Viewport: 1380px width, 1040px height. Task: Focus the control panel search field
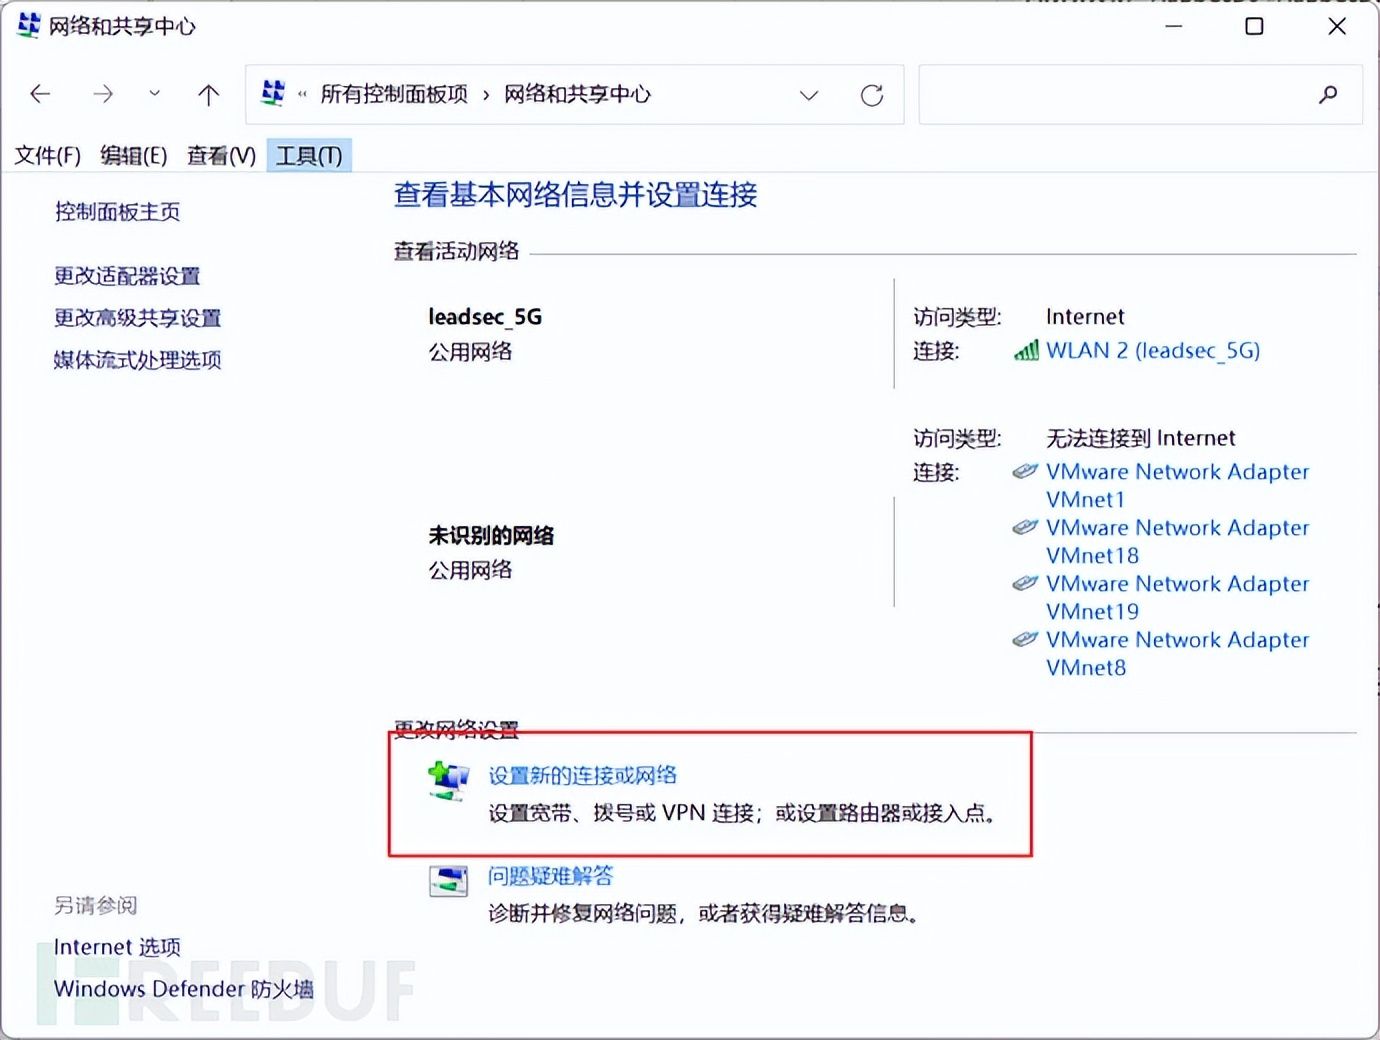[1115, 95]
